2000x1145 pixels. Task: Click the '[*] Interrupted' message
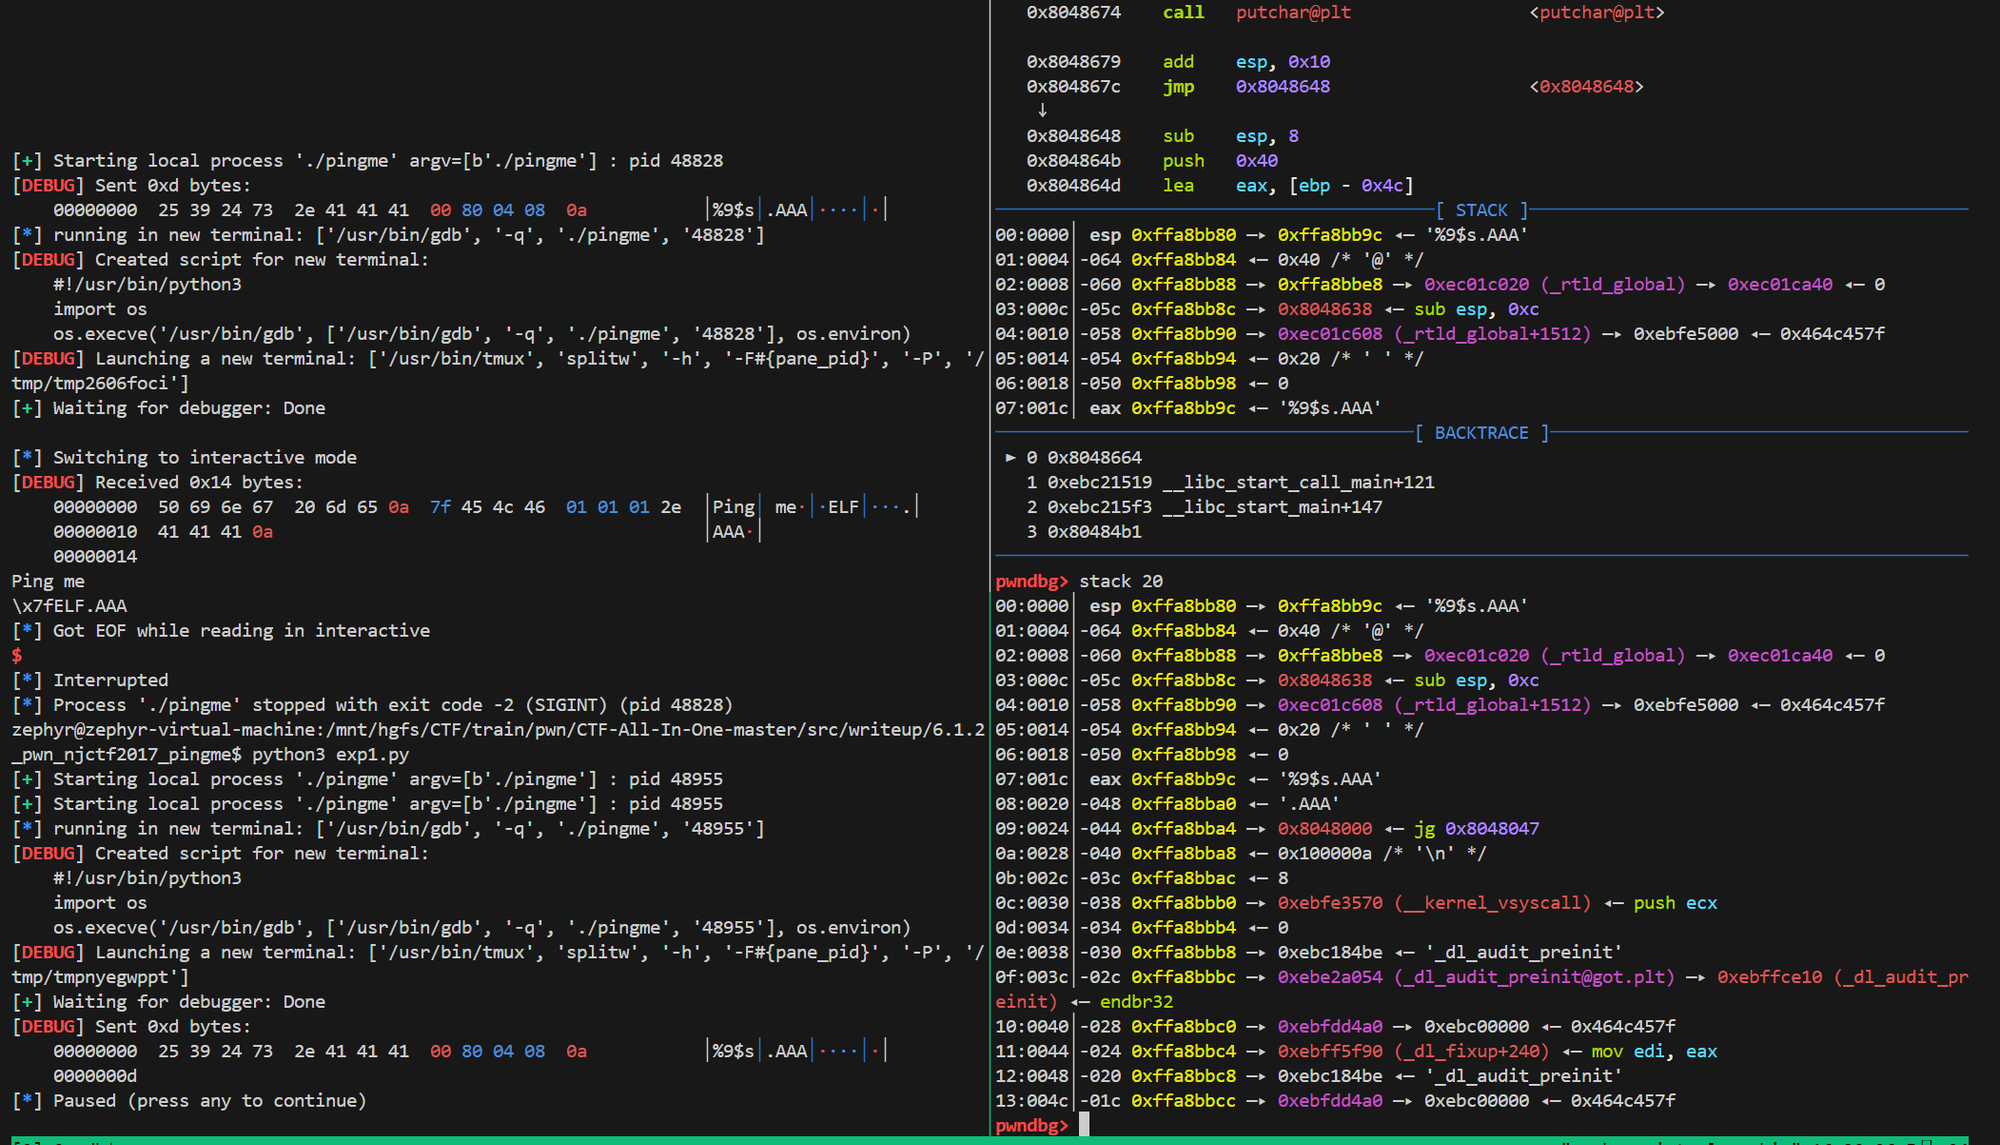click(90, 680)
